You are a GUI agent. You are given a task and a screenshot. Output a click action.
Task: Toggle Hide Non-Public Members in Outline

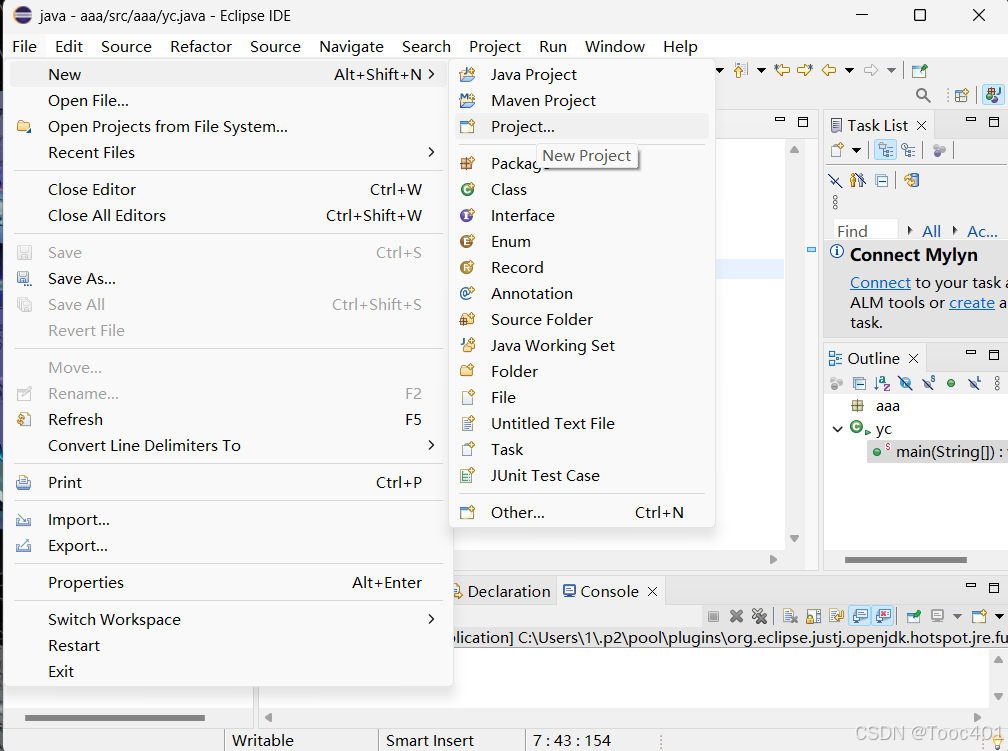coord(951,384)
